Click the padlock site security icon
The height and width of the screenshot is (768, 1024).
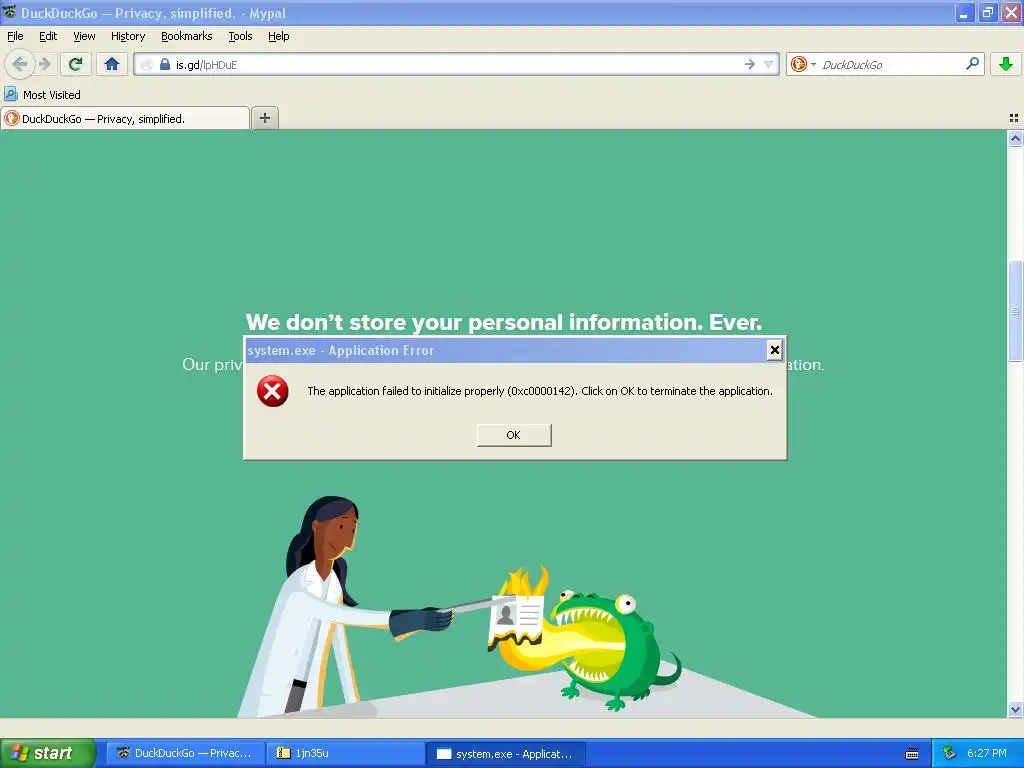(165, 64)
